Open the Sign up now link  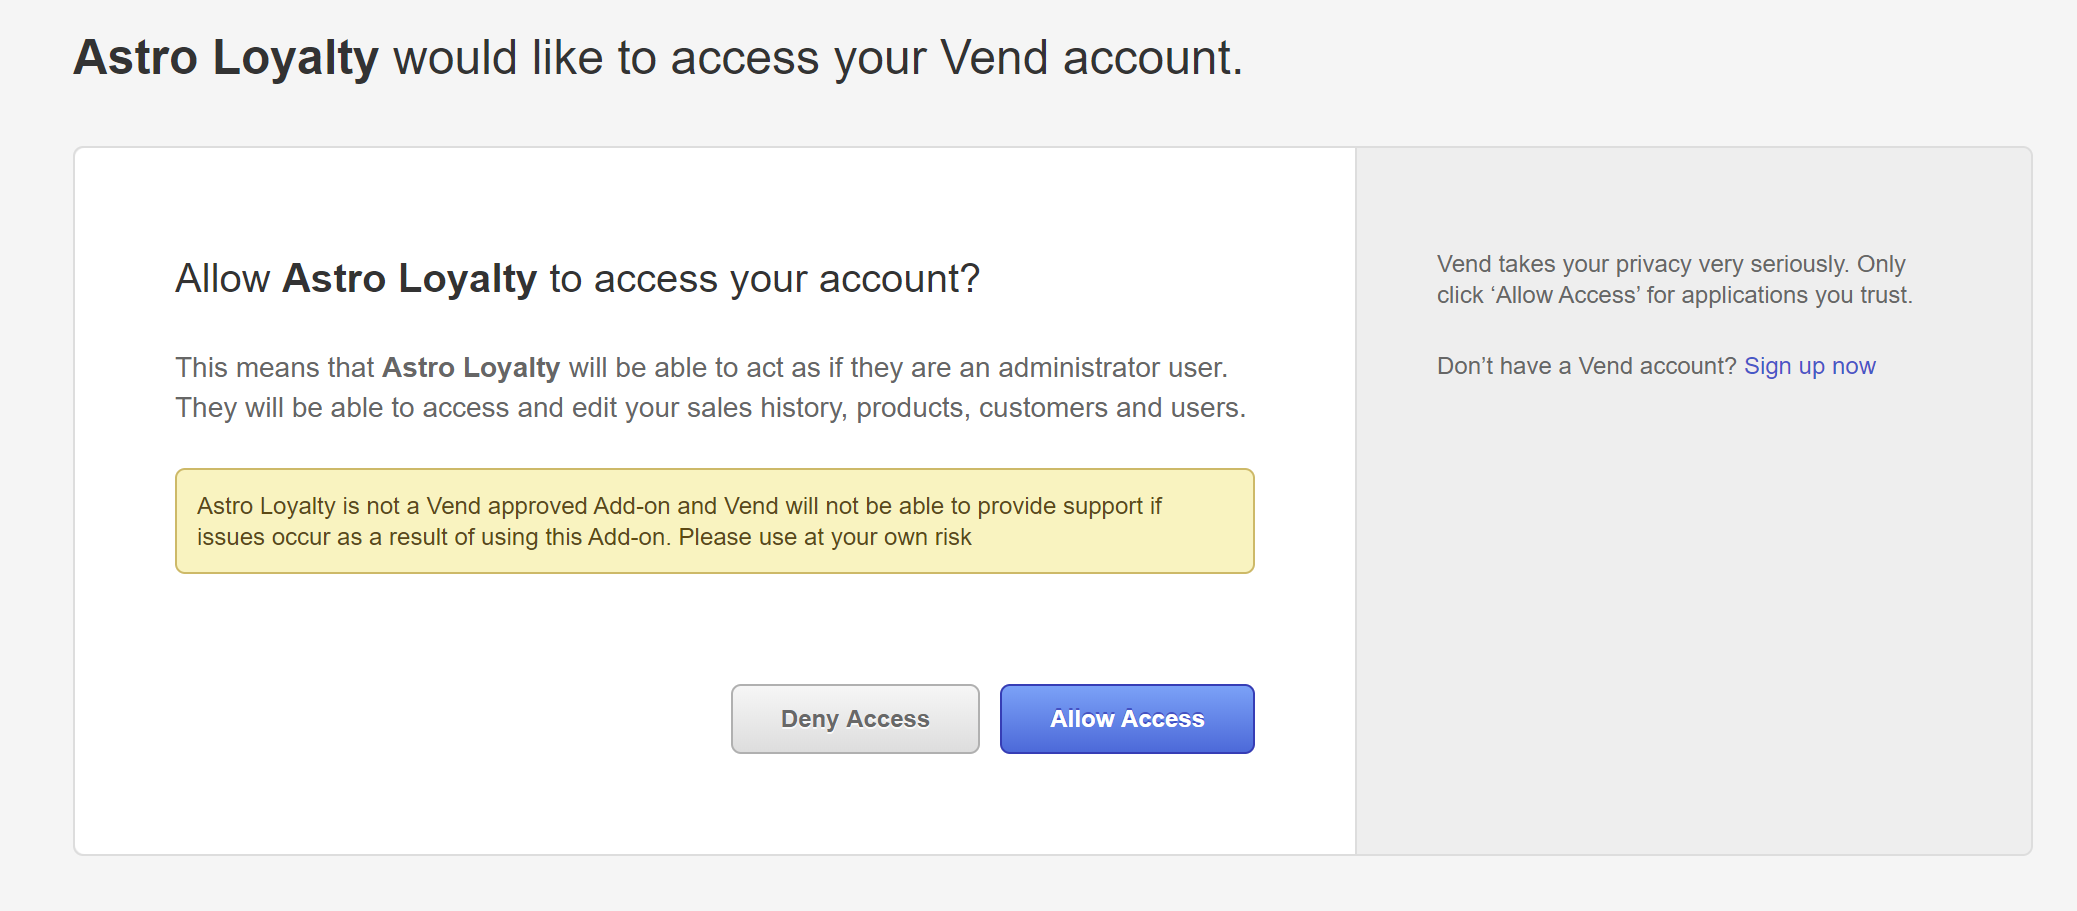point(1809,366)
